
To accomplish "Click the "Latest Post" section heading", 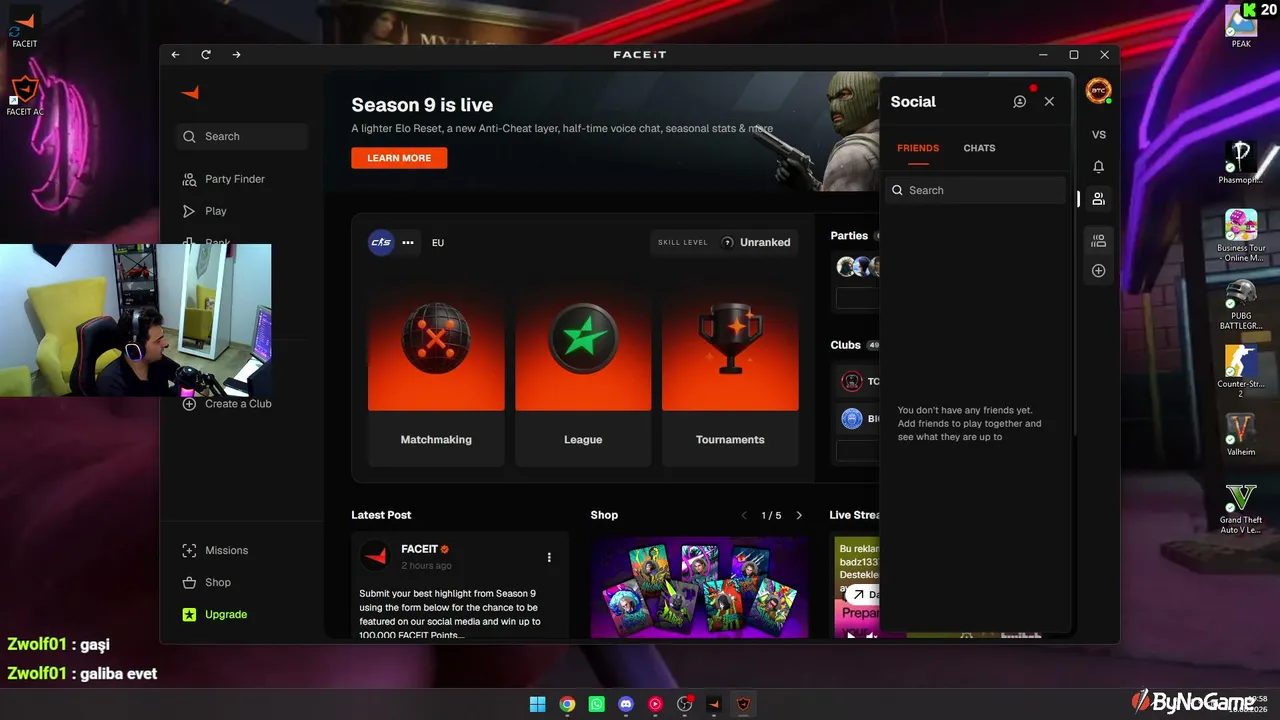I will pos(381,515).
